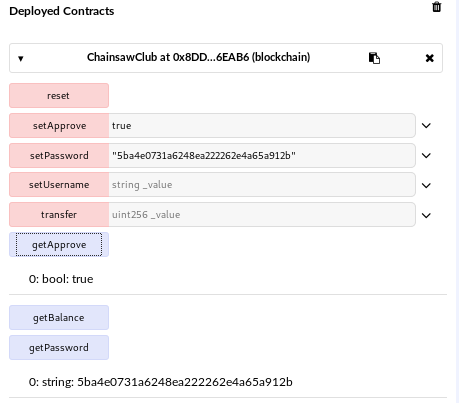Expand setPassword parameters chevron
This screenshot has height=403, width=459.
(426, 156)
